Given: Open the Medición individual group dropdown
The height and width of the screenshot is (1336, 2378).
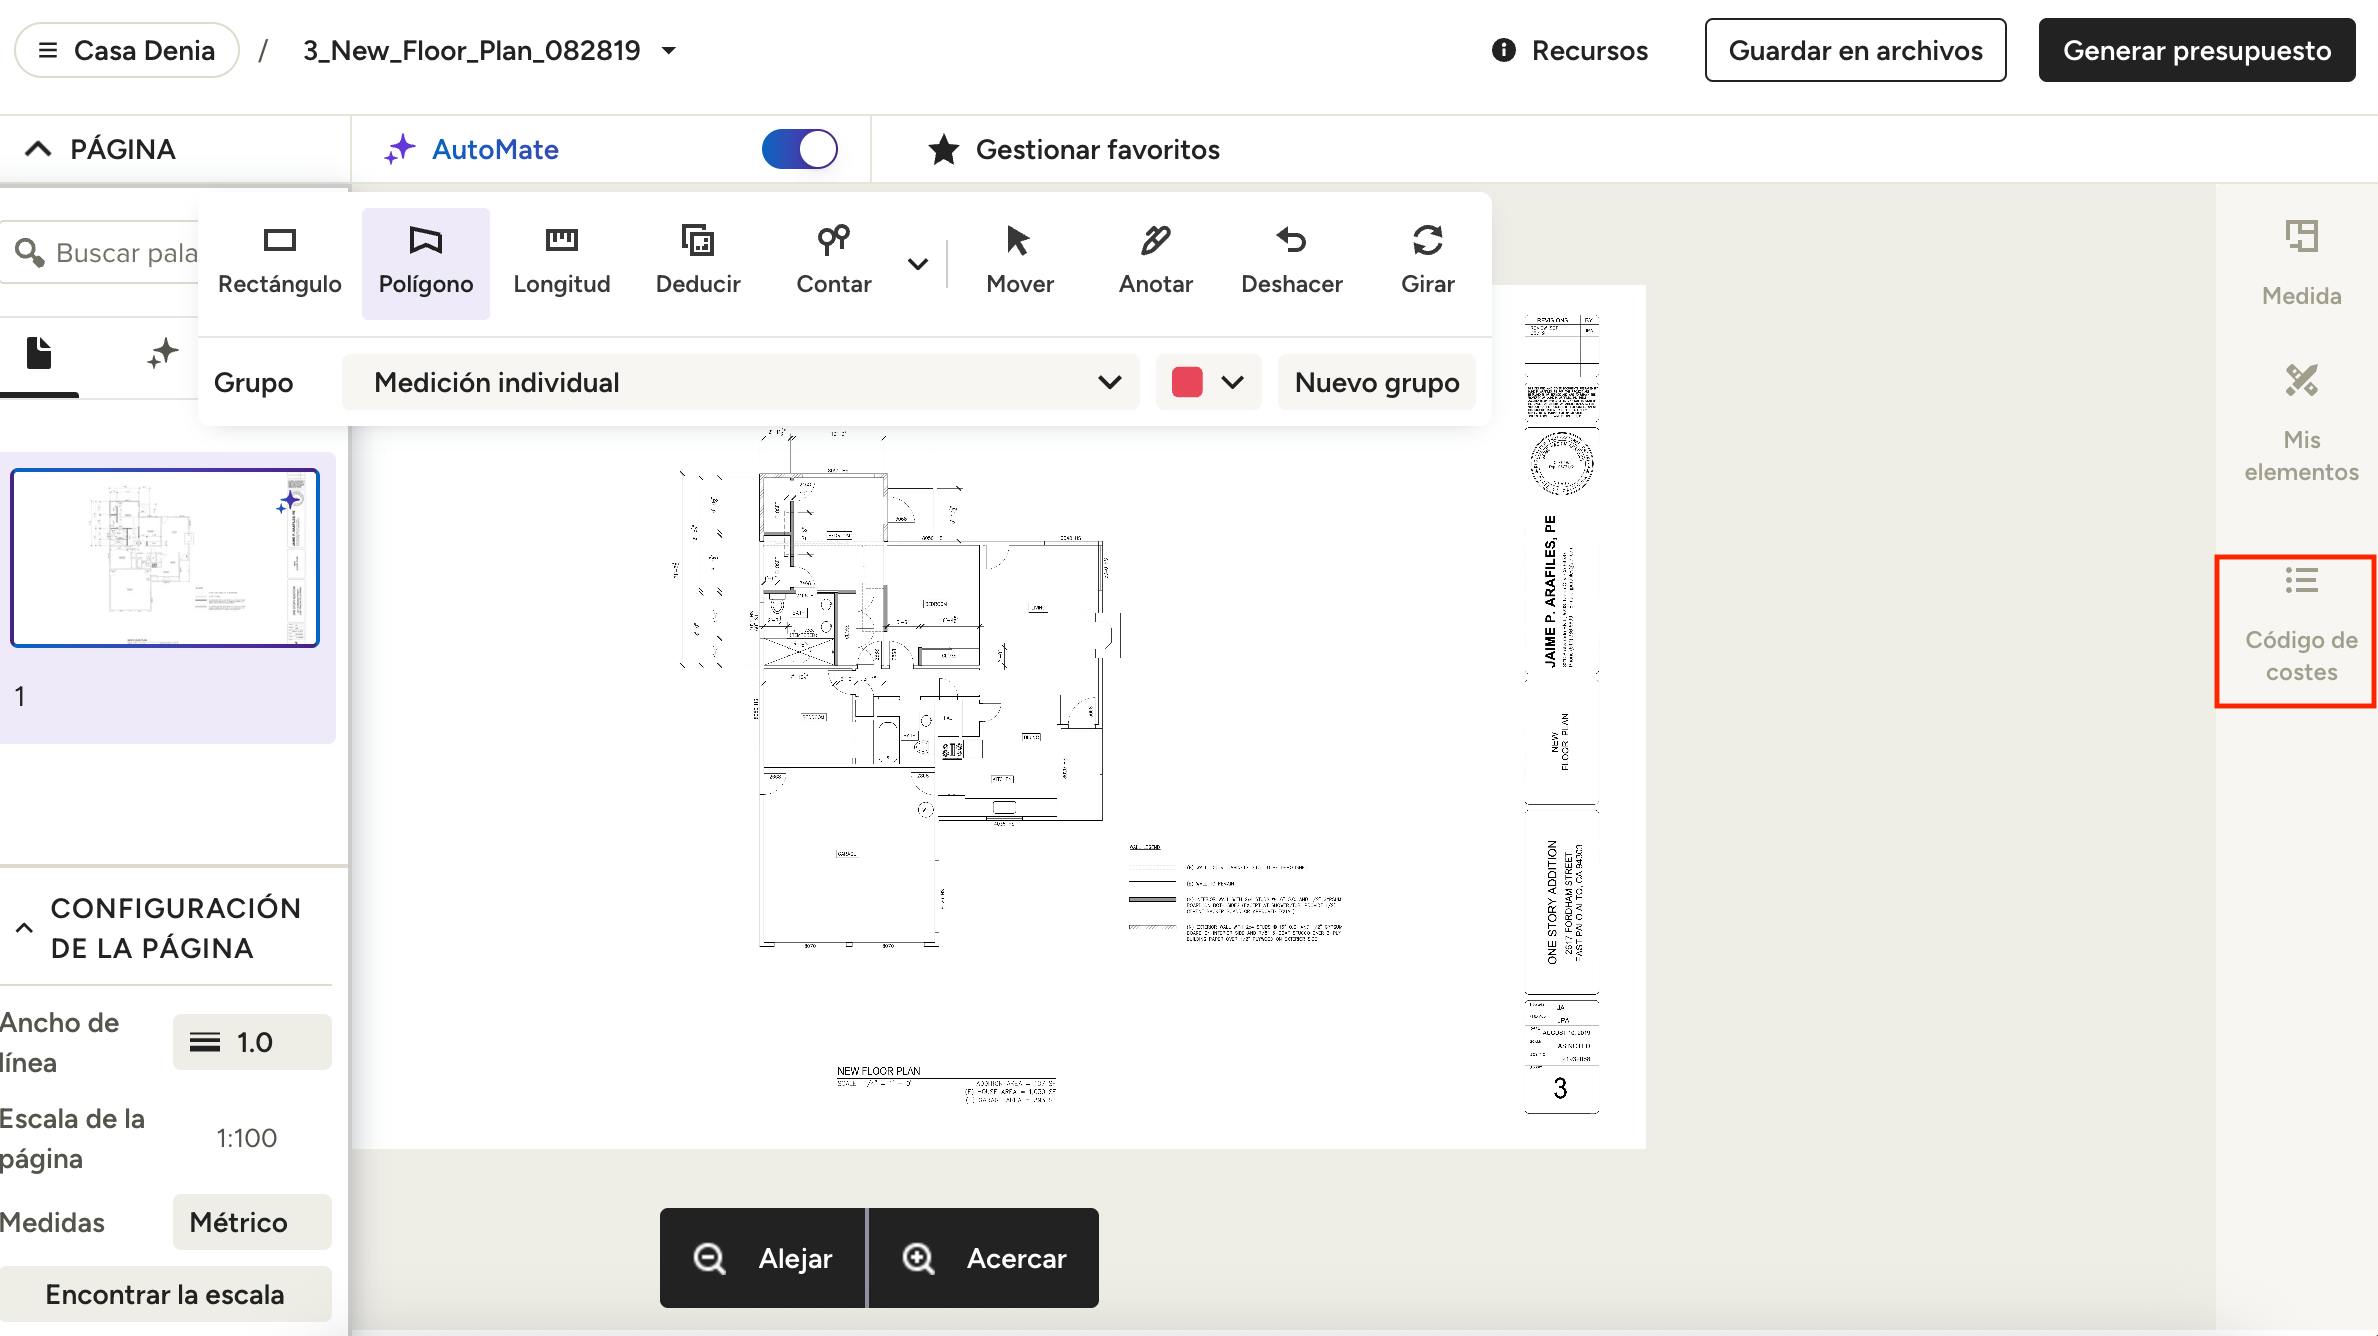Looking at the screenshot, I should [x=741, y=382].
